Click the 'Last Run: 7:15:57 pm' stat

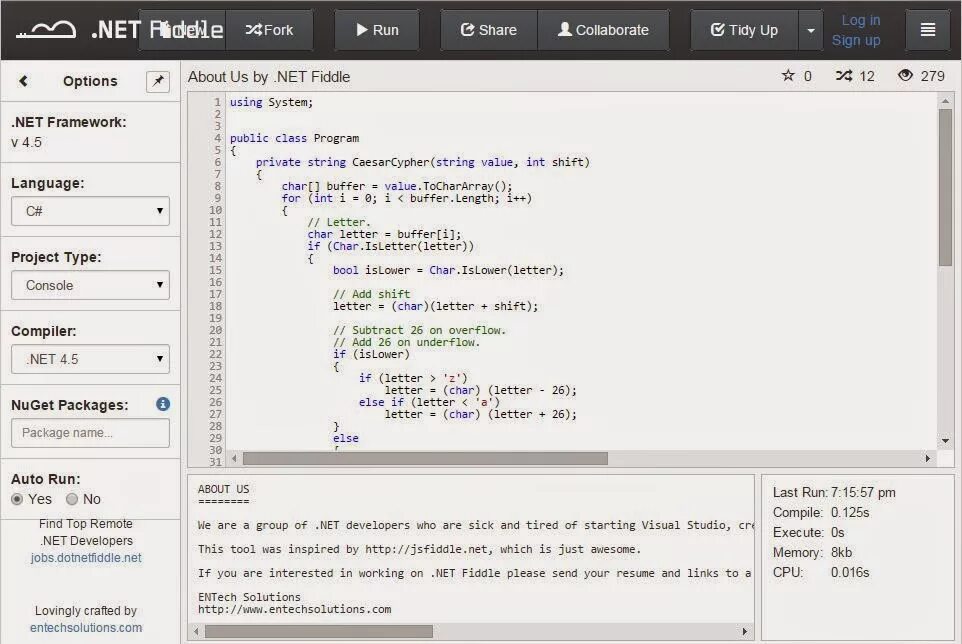tap(834, 493)
